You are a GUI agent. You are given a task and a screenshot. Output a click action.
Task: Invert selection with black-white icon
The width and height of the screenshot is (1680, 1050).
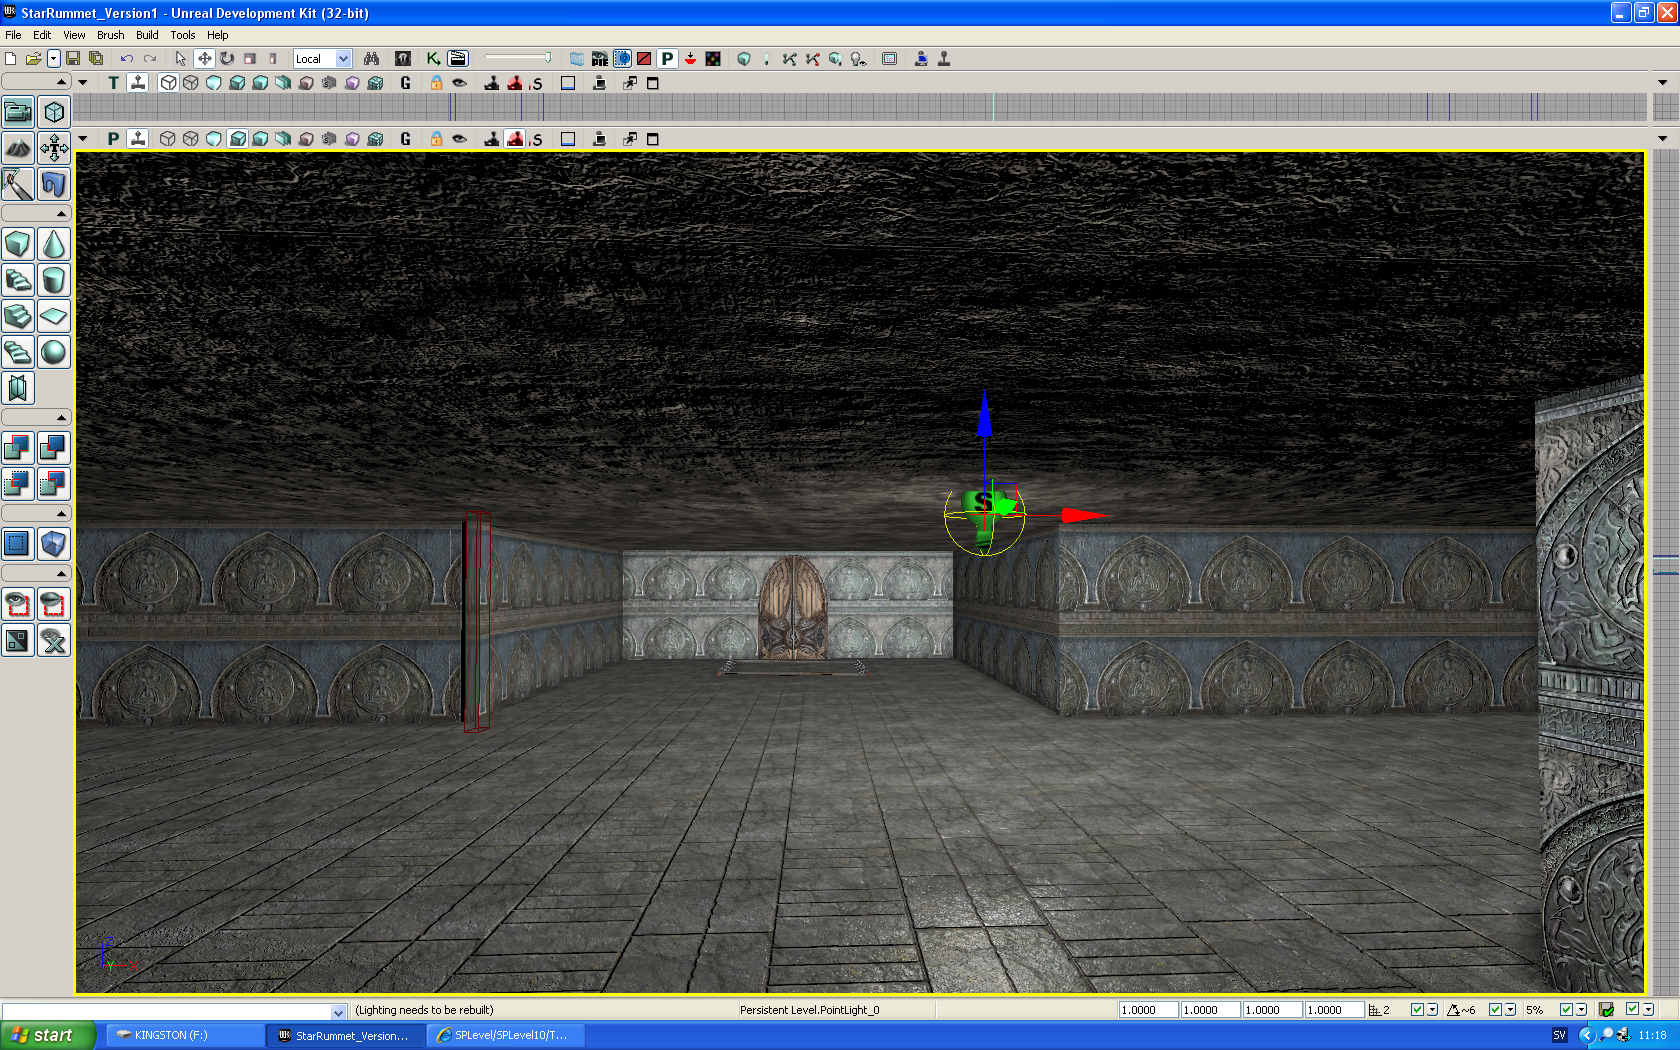tap(18, 640)
